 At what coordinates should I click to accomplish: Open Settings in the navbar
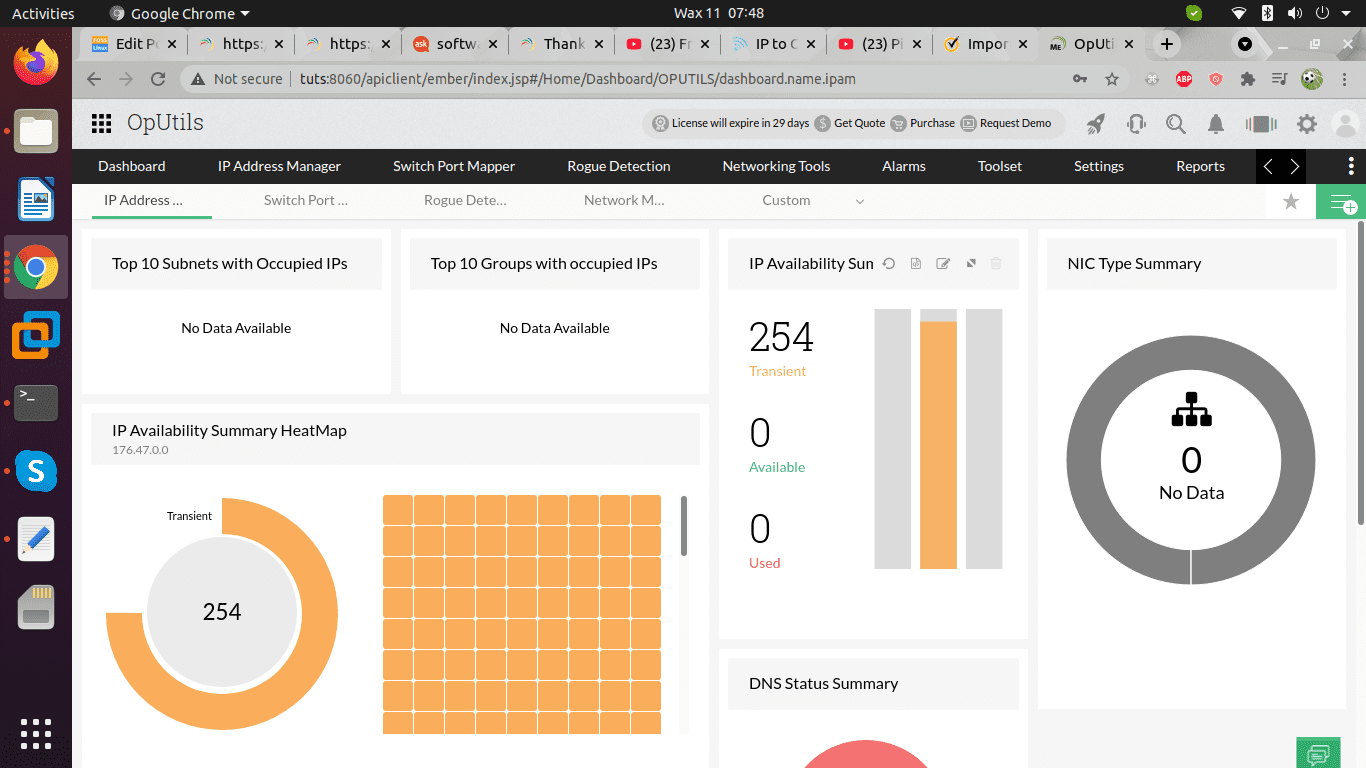[1099, 166]
